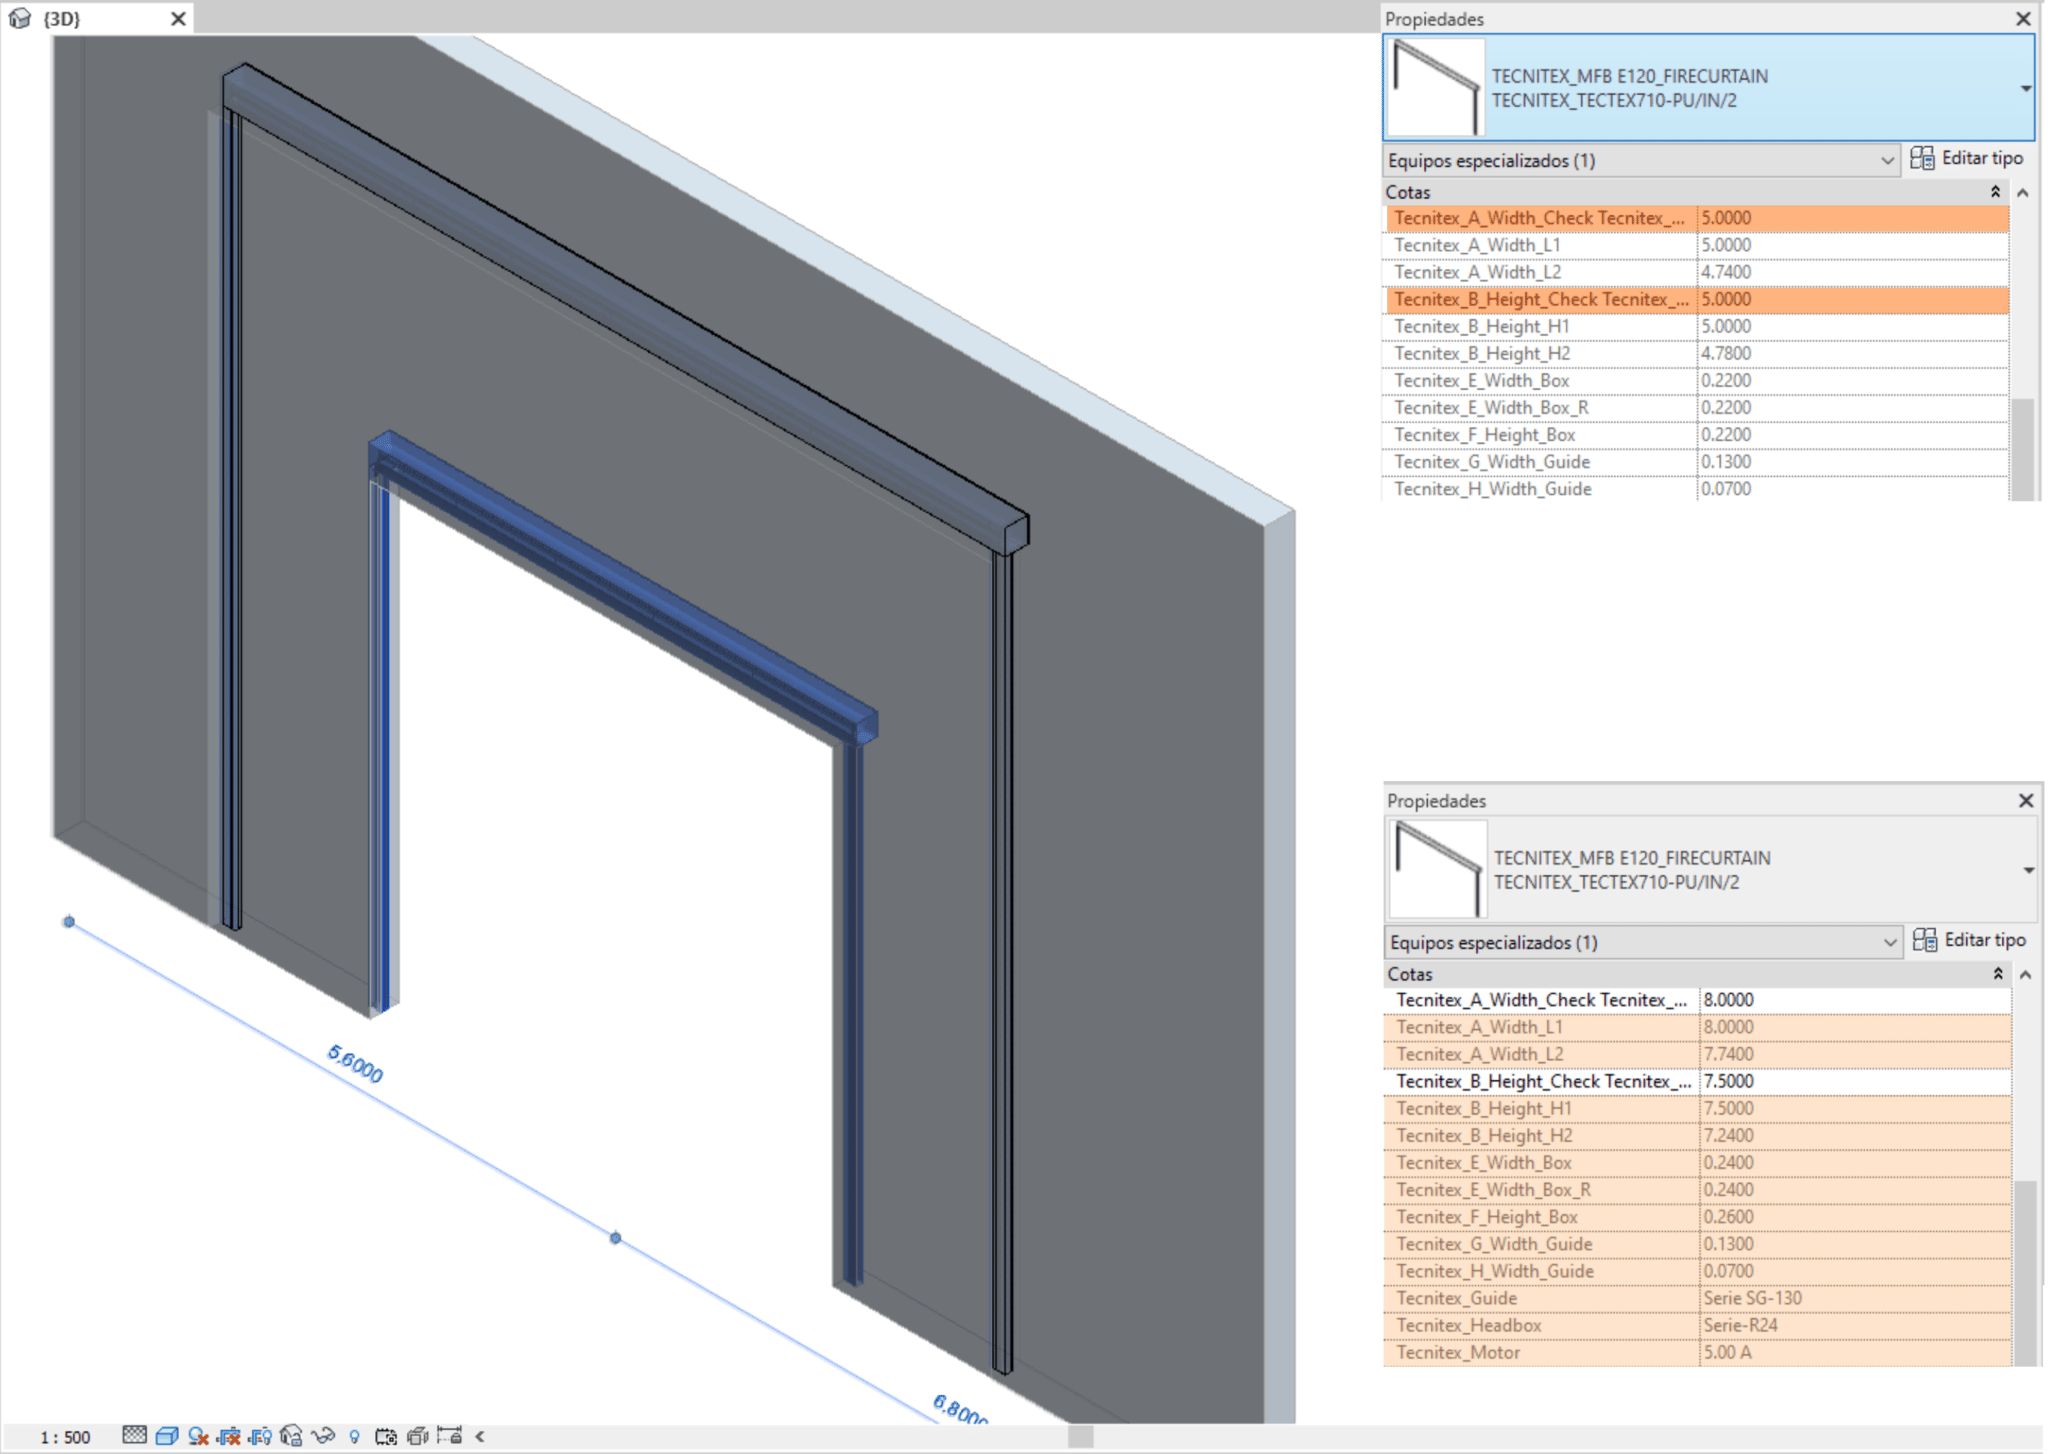Toggle Reveal Constraints icon

[x=449, y=1436]
